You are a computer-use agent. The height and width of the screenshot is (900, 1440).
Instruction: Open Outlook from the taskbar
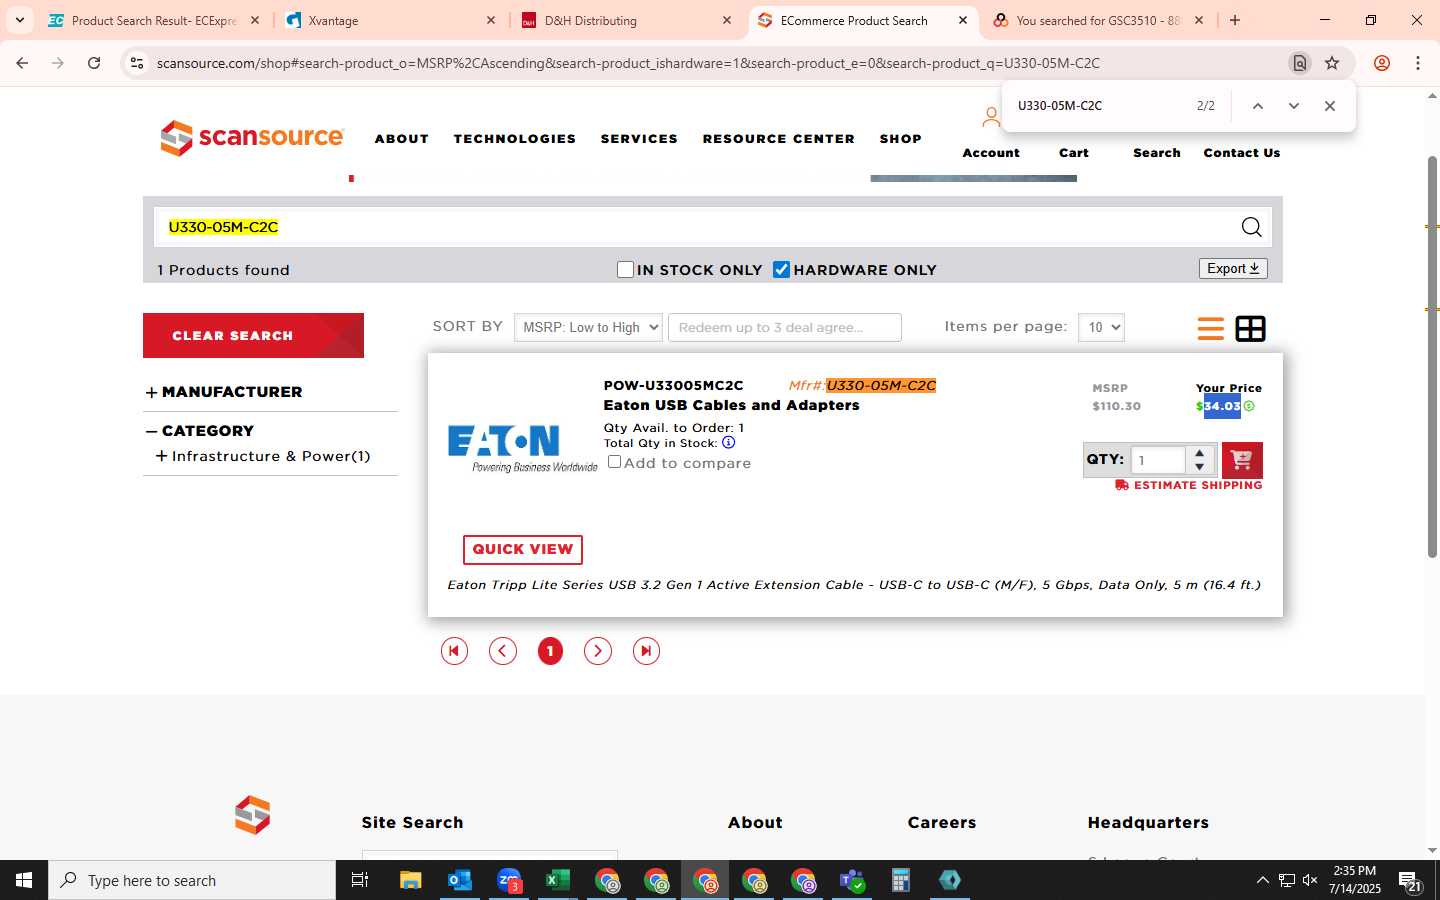(x=459, y=880)
